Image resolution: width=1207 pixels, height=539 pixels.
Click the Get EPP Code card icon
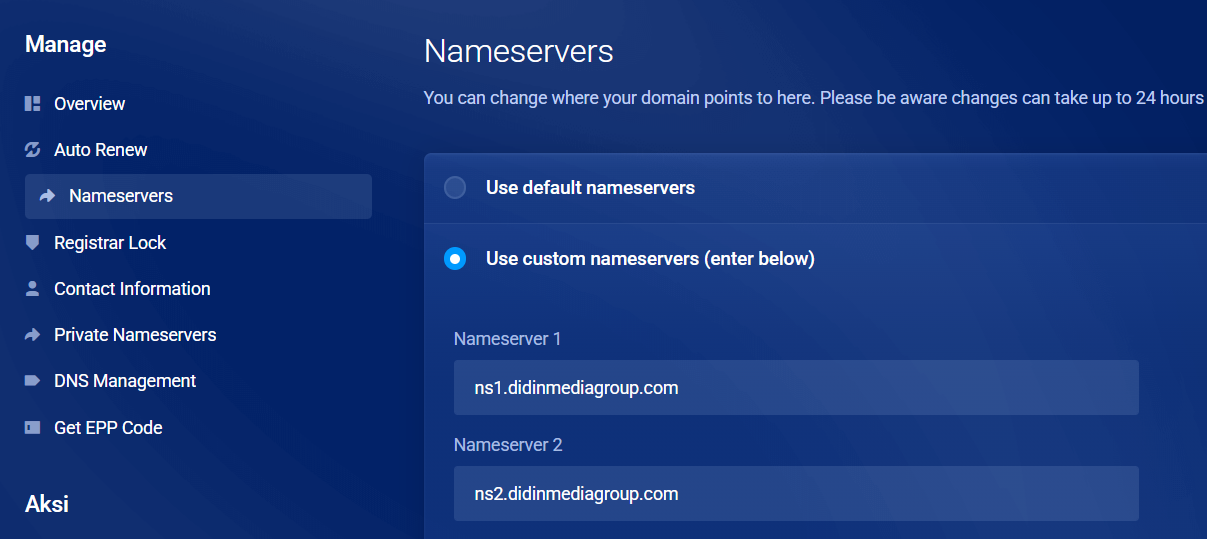point(32,427)
